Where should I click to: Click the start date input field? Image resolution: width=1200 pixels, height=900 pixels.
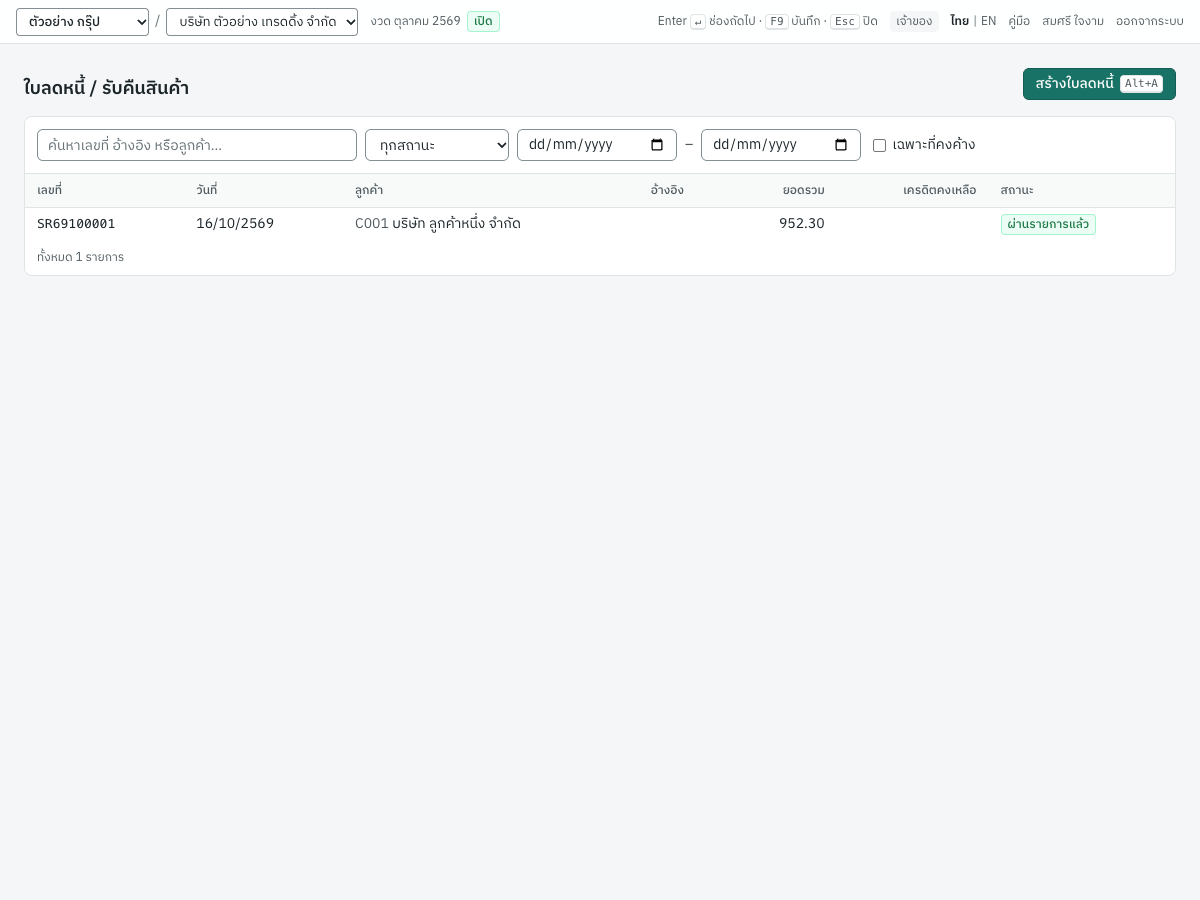click(x=597, y=145)
